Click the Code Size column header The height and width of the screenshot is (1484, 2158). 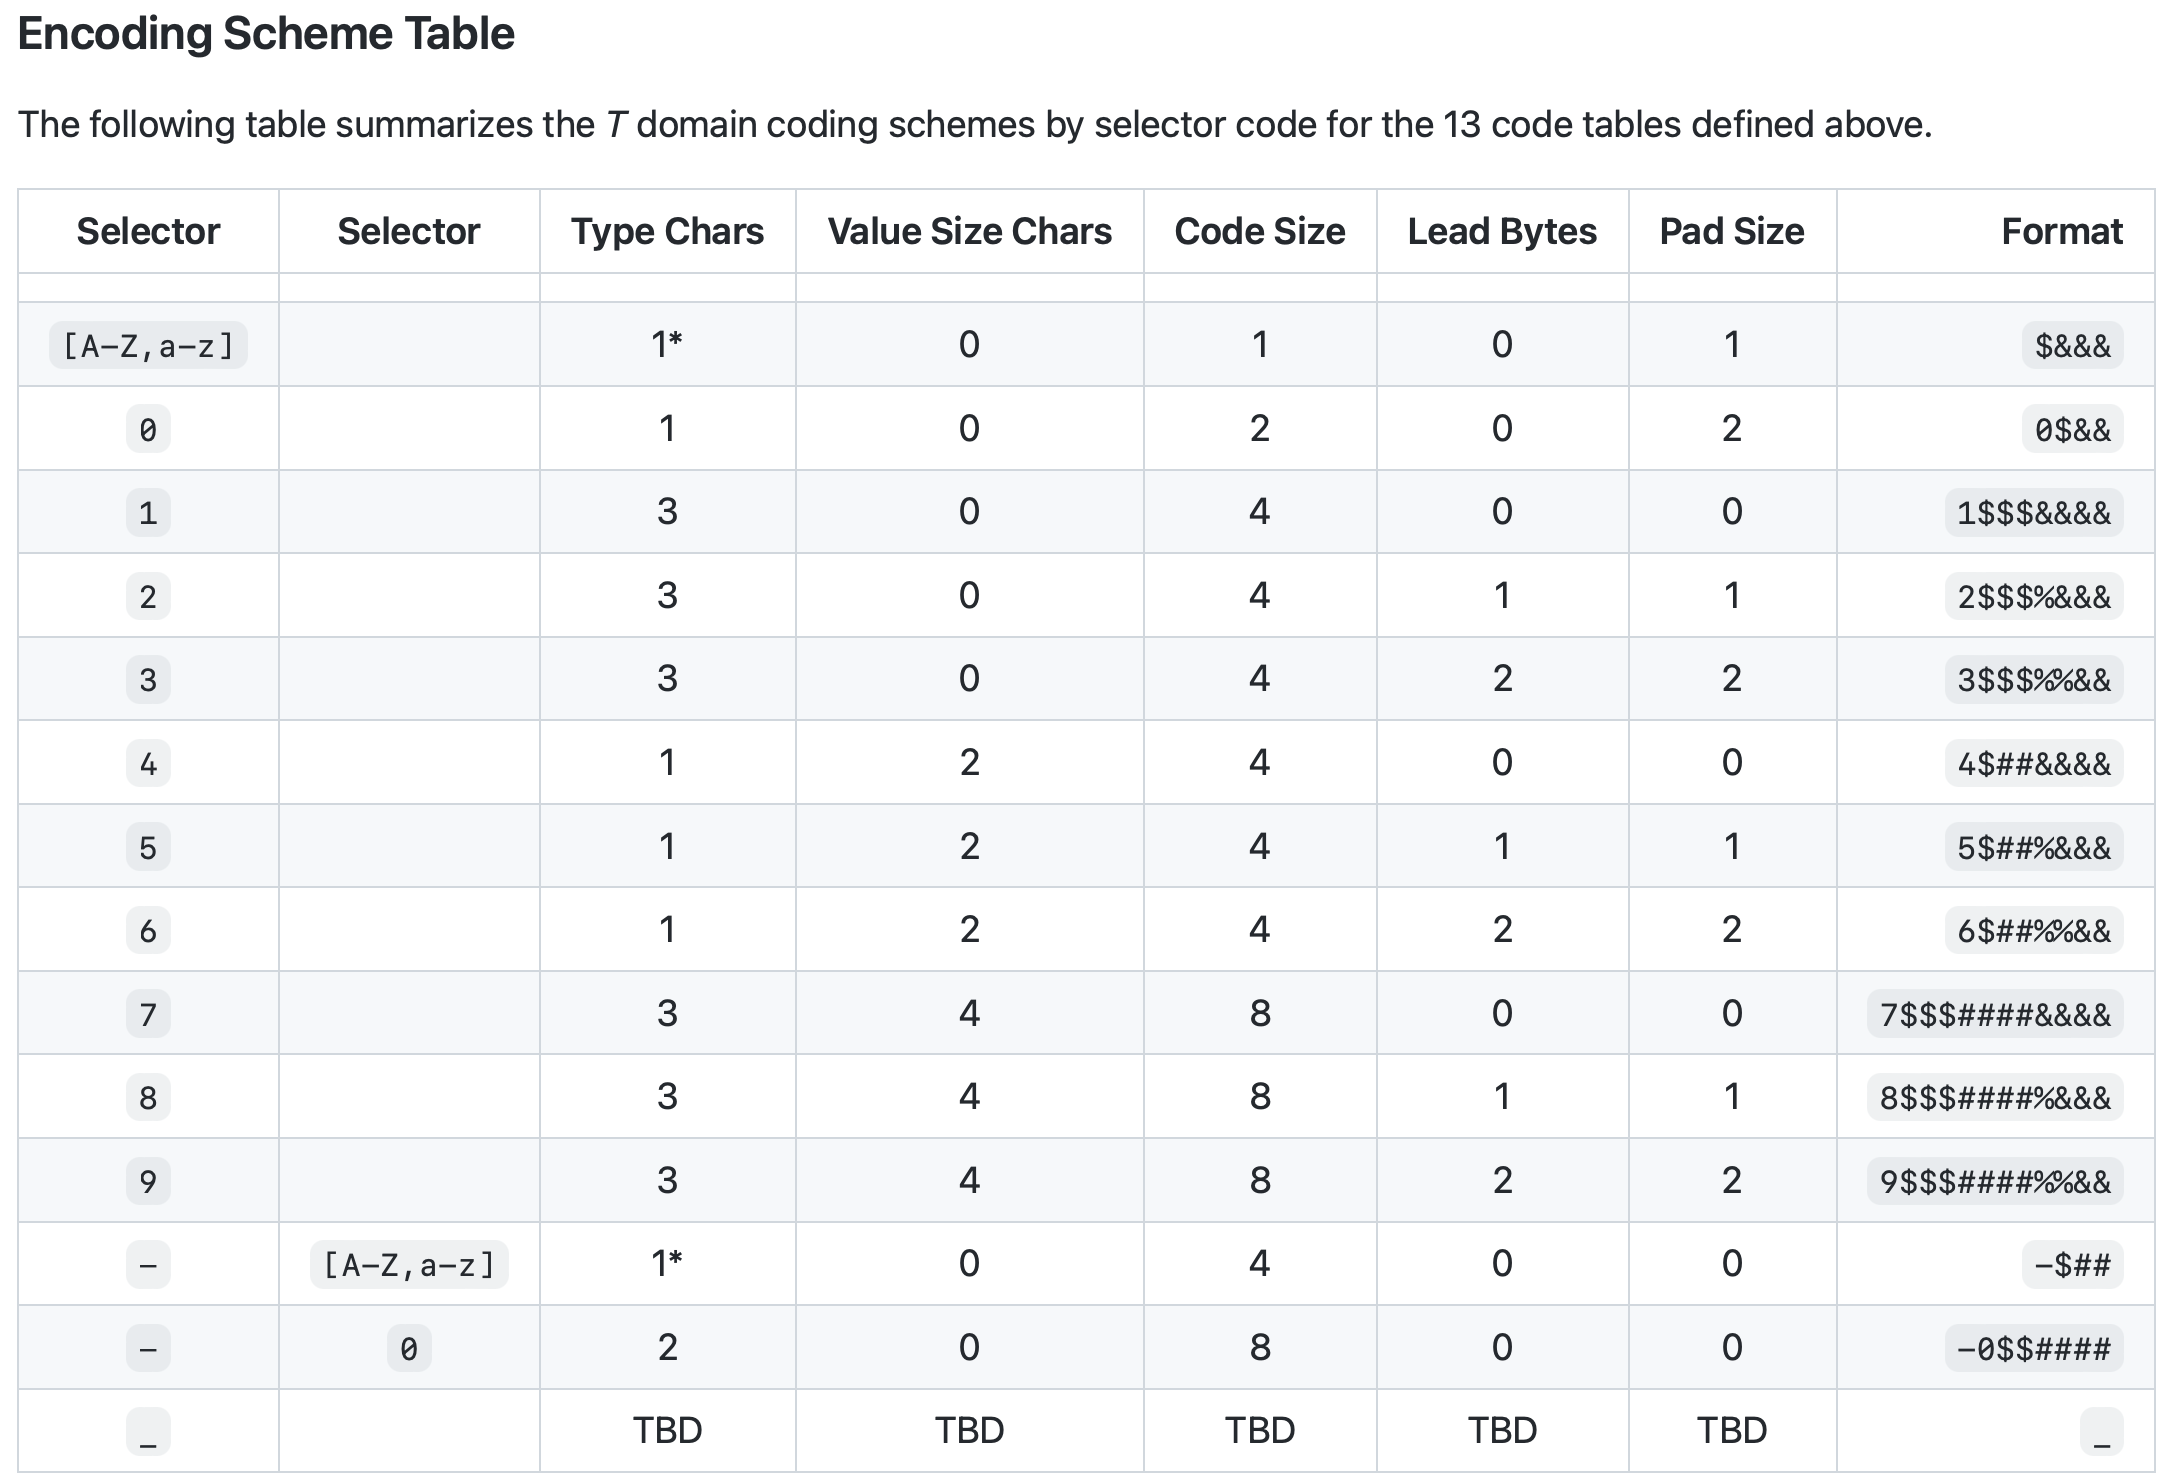1259,231
